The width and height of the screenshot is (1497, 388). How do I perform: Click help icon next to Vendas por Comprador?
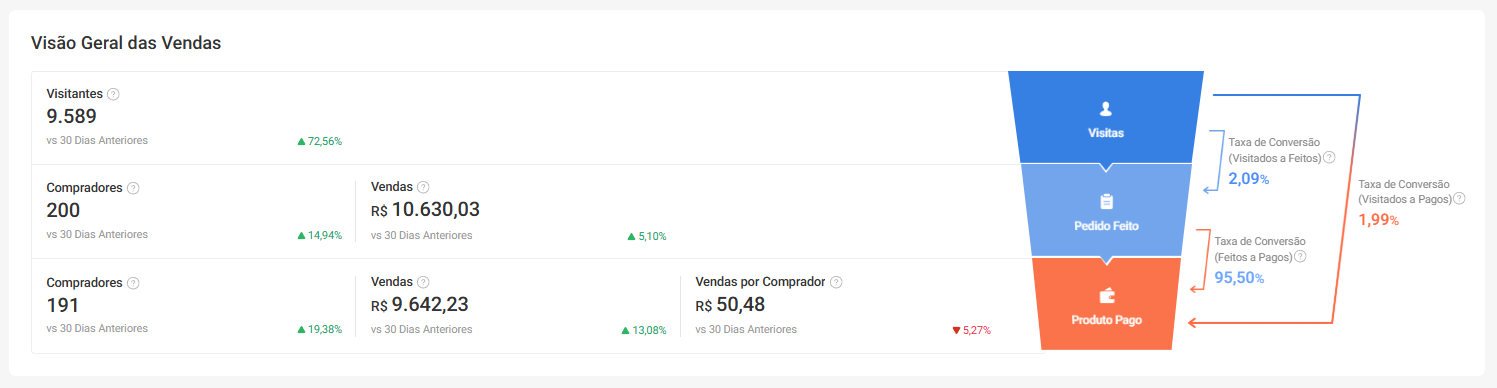click(x=836, y=283)
